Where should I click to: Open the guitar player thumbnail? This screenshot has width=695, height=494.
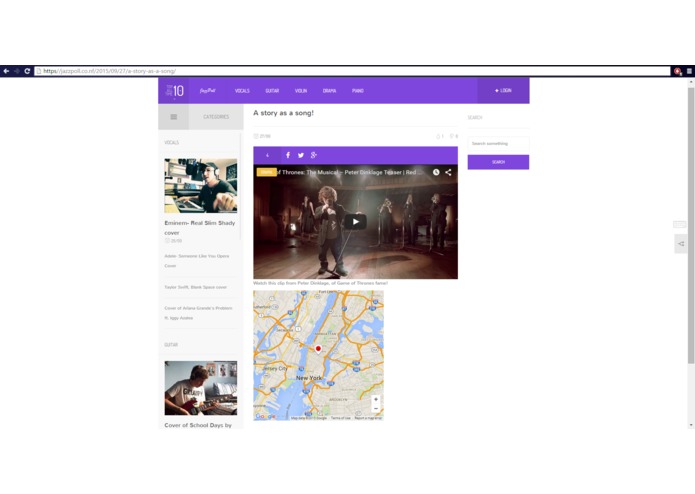[201, 388]
